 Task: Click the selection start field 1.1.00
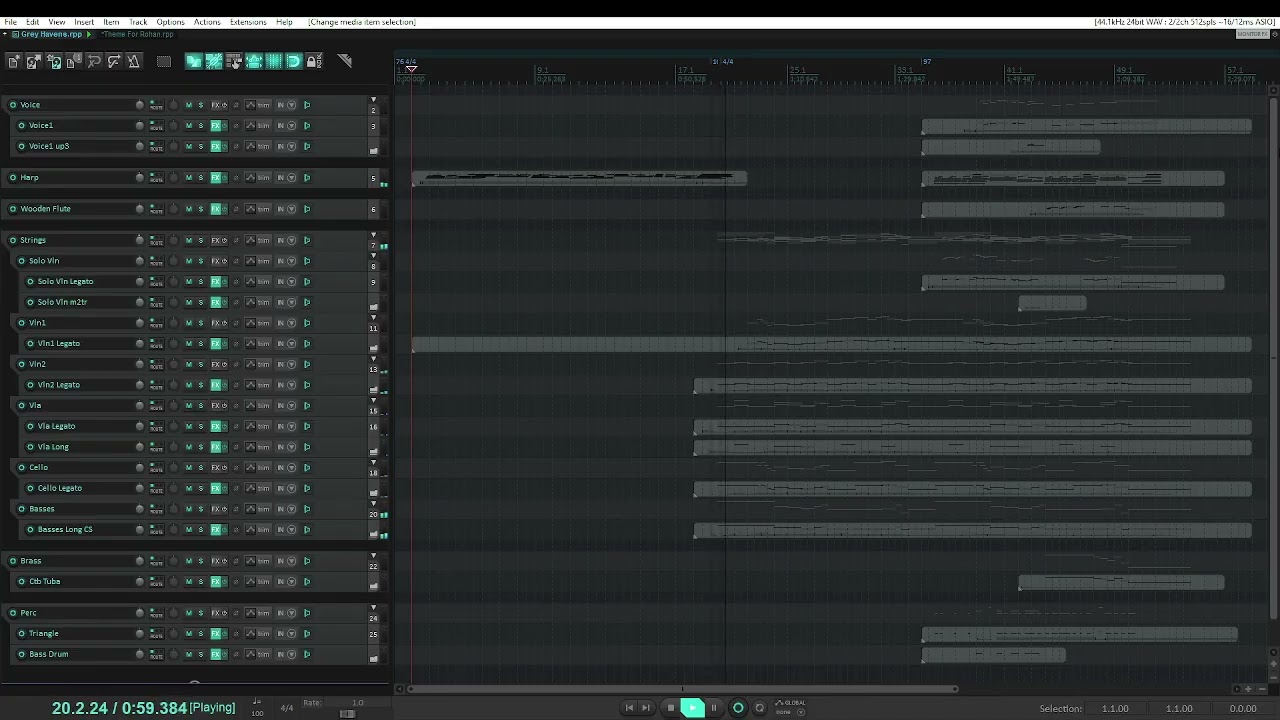click(x=1115, y=709)
